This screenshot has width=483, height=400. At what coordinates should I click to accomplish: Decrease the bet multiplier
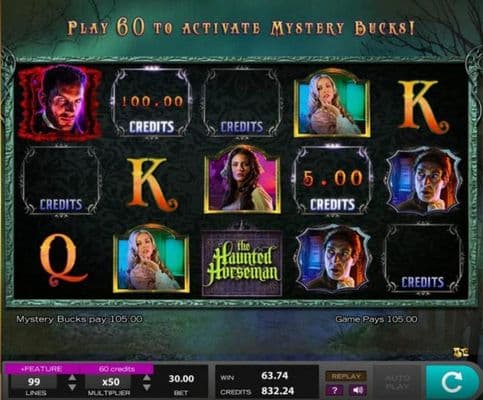tap(147, 387)
